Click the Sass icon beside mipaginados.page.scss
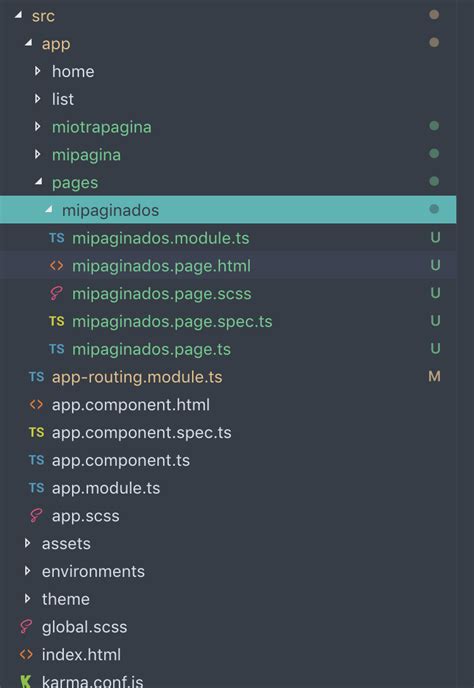The width and height of the screenshot is (474, 688). [x=56, y=293]
